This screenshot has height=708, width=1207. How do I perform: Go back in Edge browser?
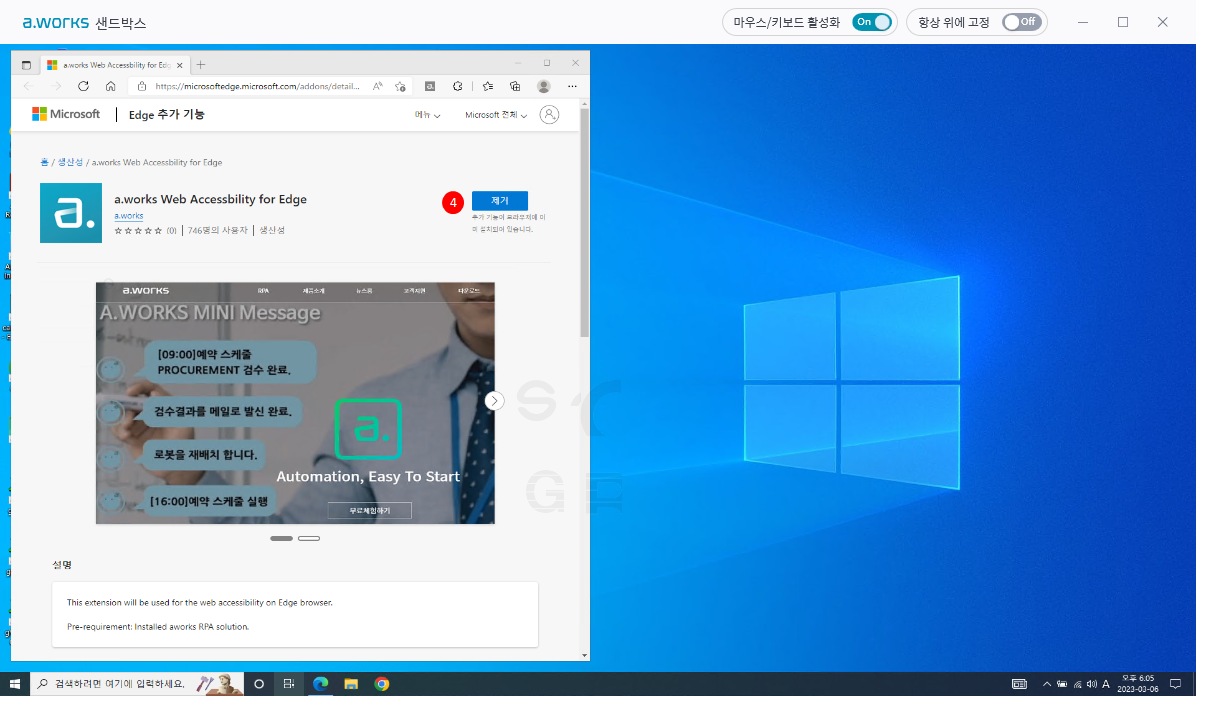coord(28,86)
